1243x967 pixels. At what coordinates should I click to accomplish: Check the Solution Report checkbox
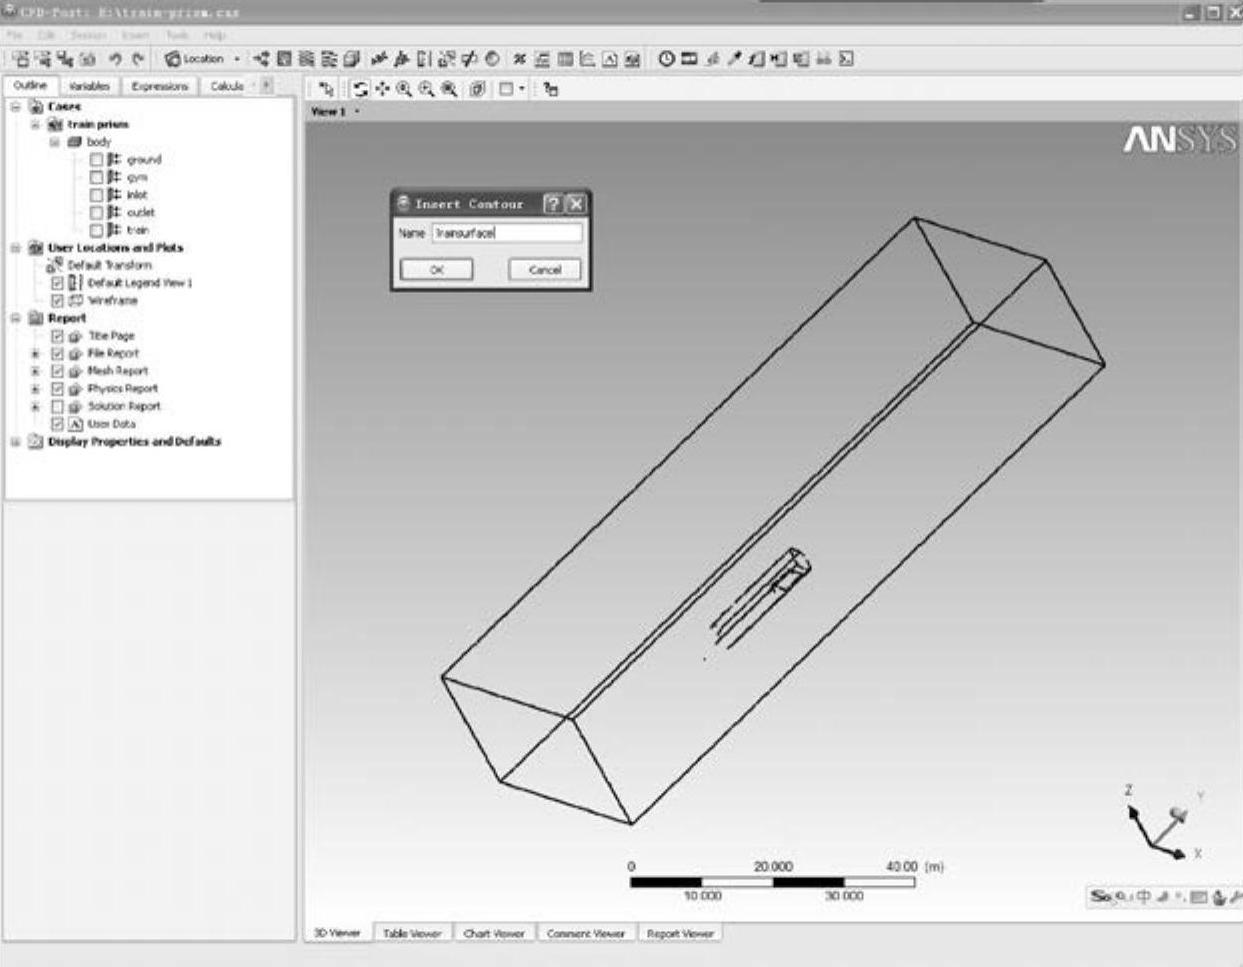[x=57, y=407]
